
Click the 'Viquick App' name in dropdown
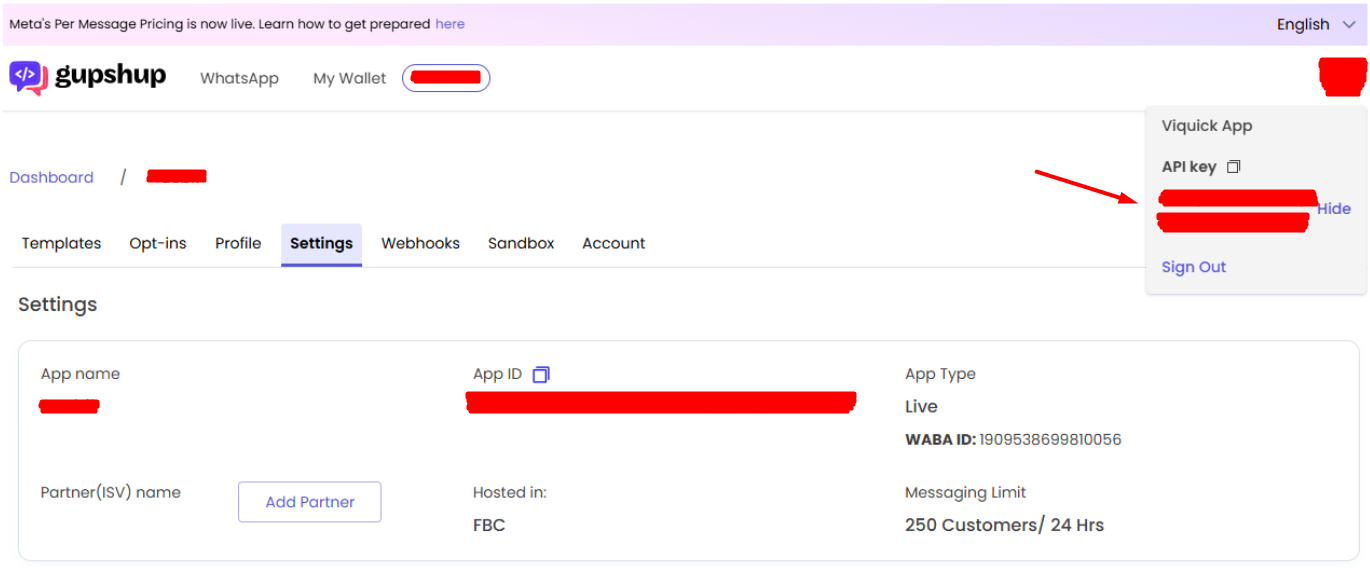[1207, 126]
